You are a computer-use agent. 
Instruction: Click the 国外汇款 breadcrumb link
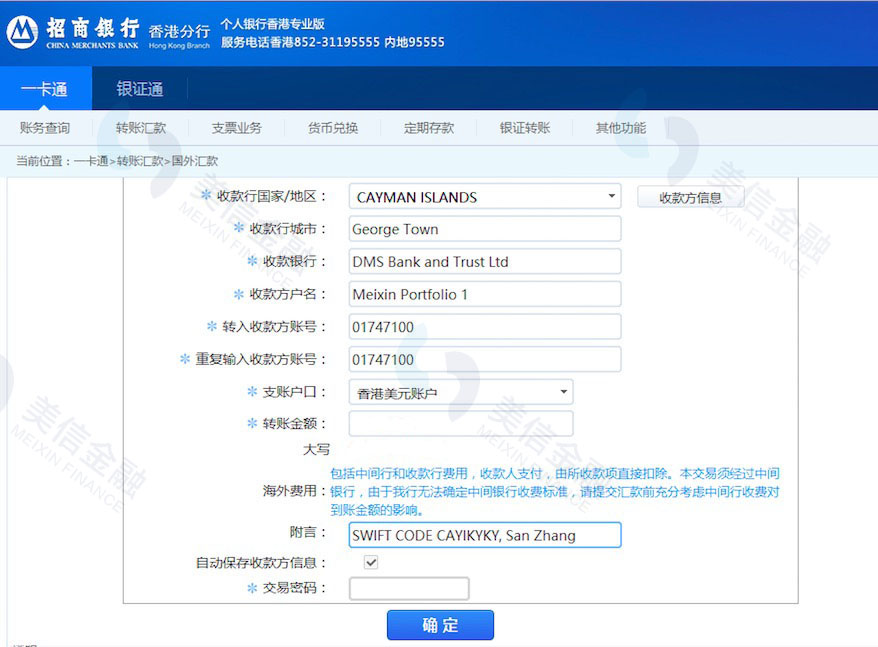[x=195, y=160]
